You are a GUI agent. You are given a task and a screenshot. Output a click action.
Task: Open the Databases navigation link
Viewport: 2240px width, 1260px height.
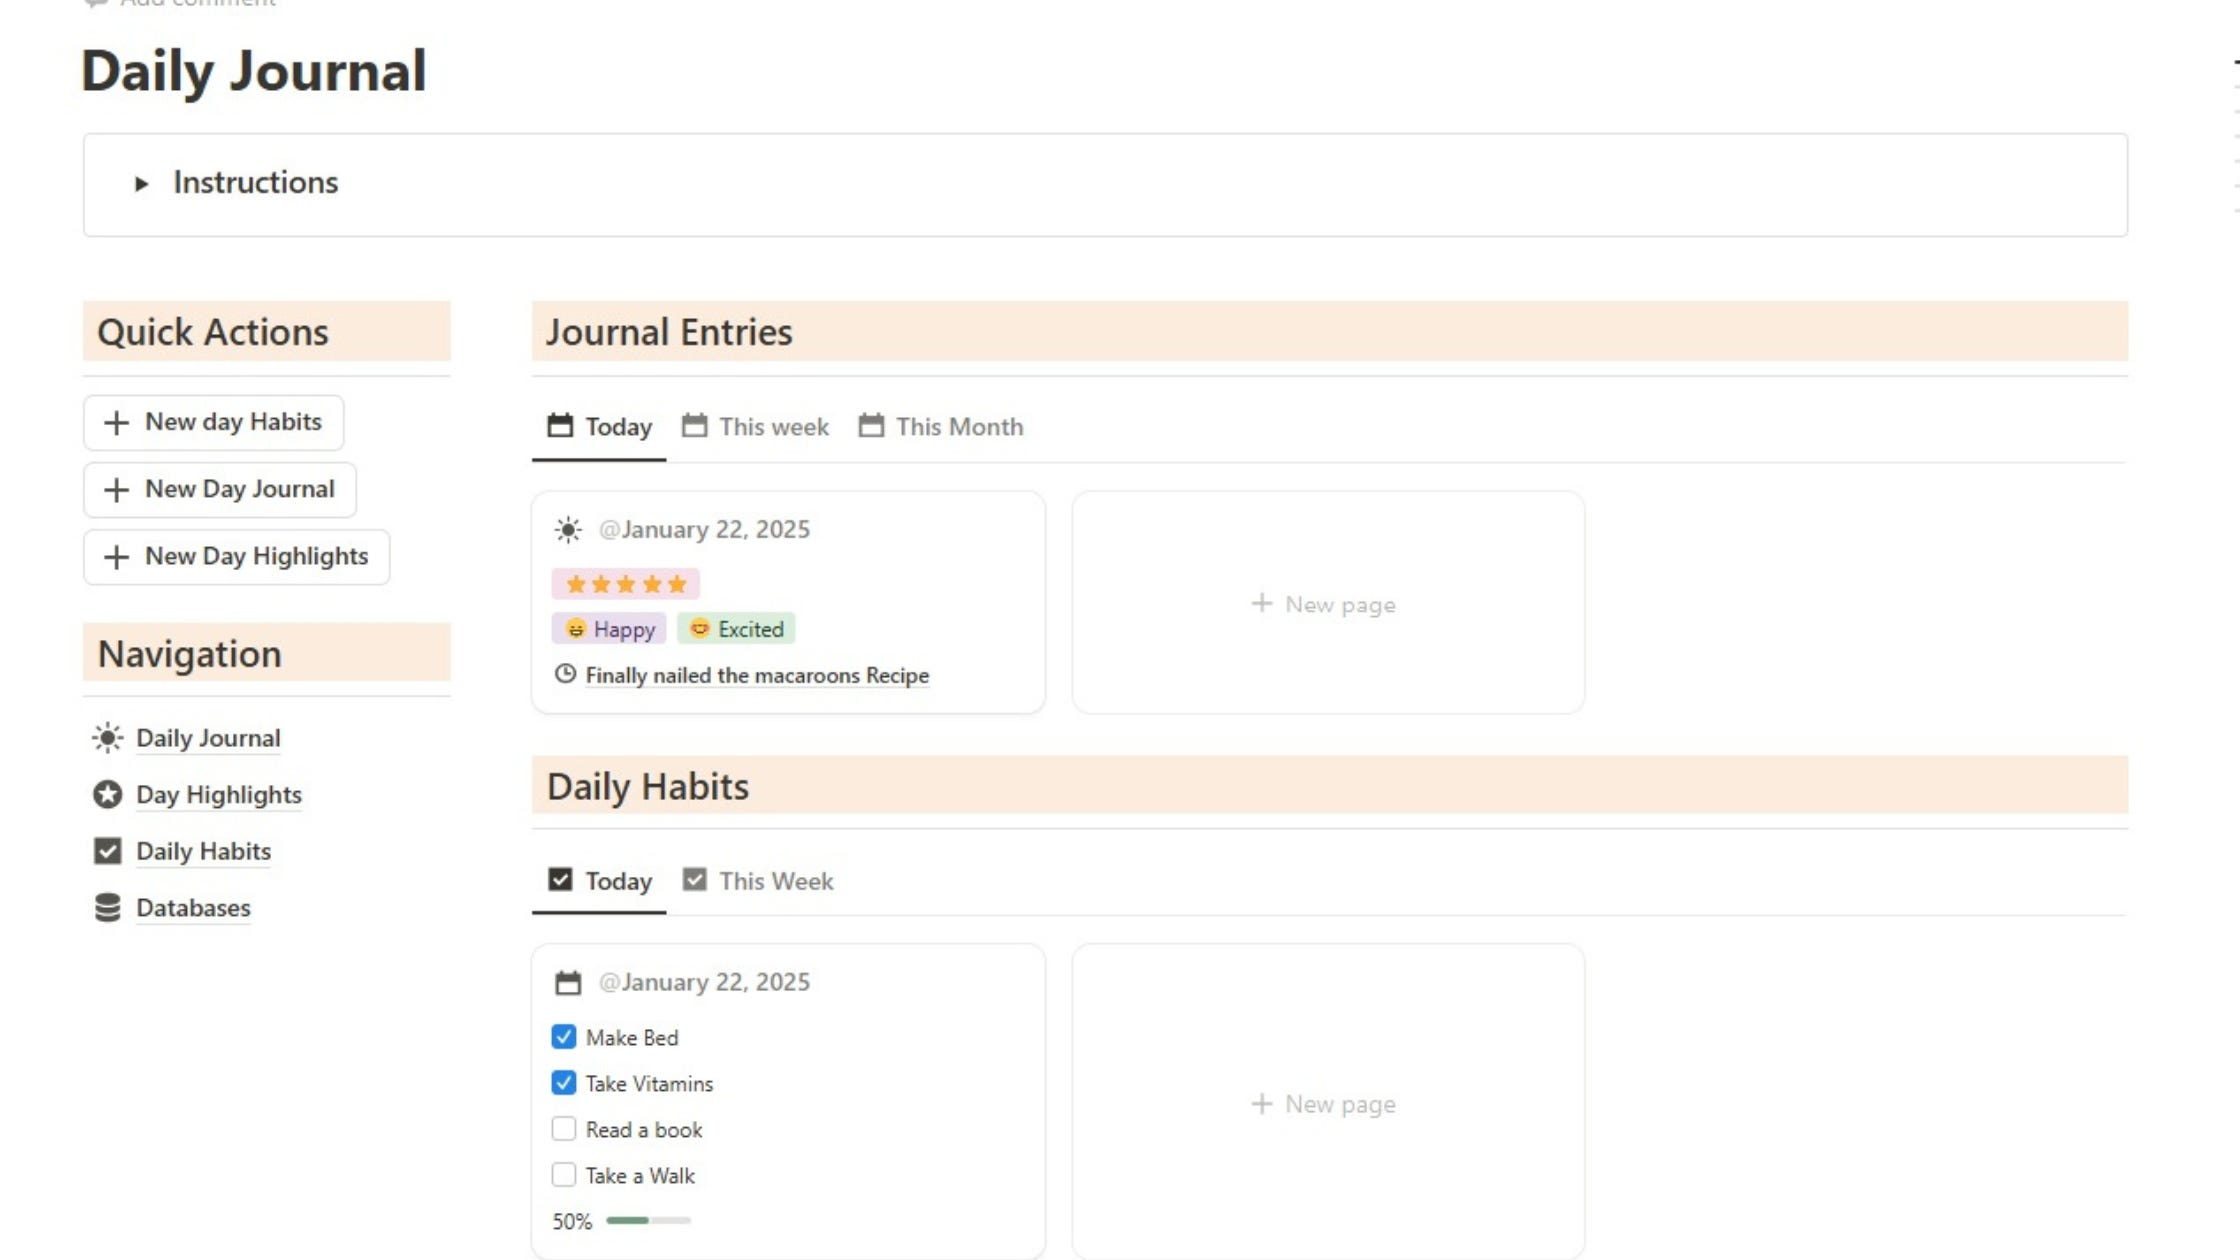(193, 908)
